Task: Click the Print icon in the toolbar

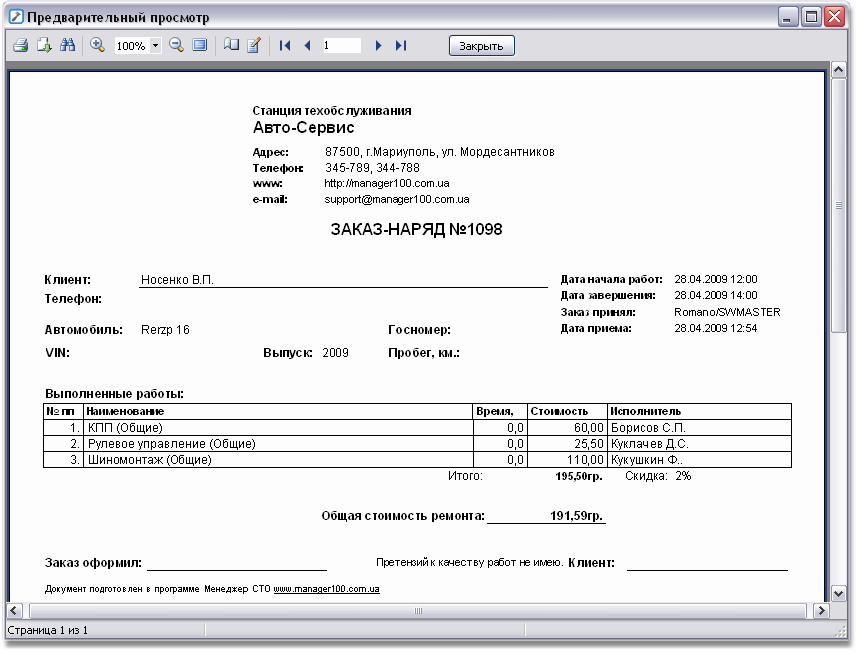Action: tap(21, 46)
